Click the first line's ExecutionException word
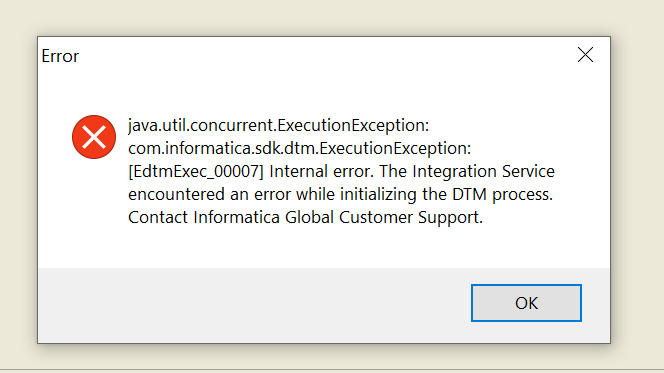Screen dimensions: 664x373 pos(353,125)
